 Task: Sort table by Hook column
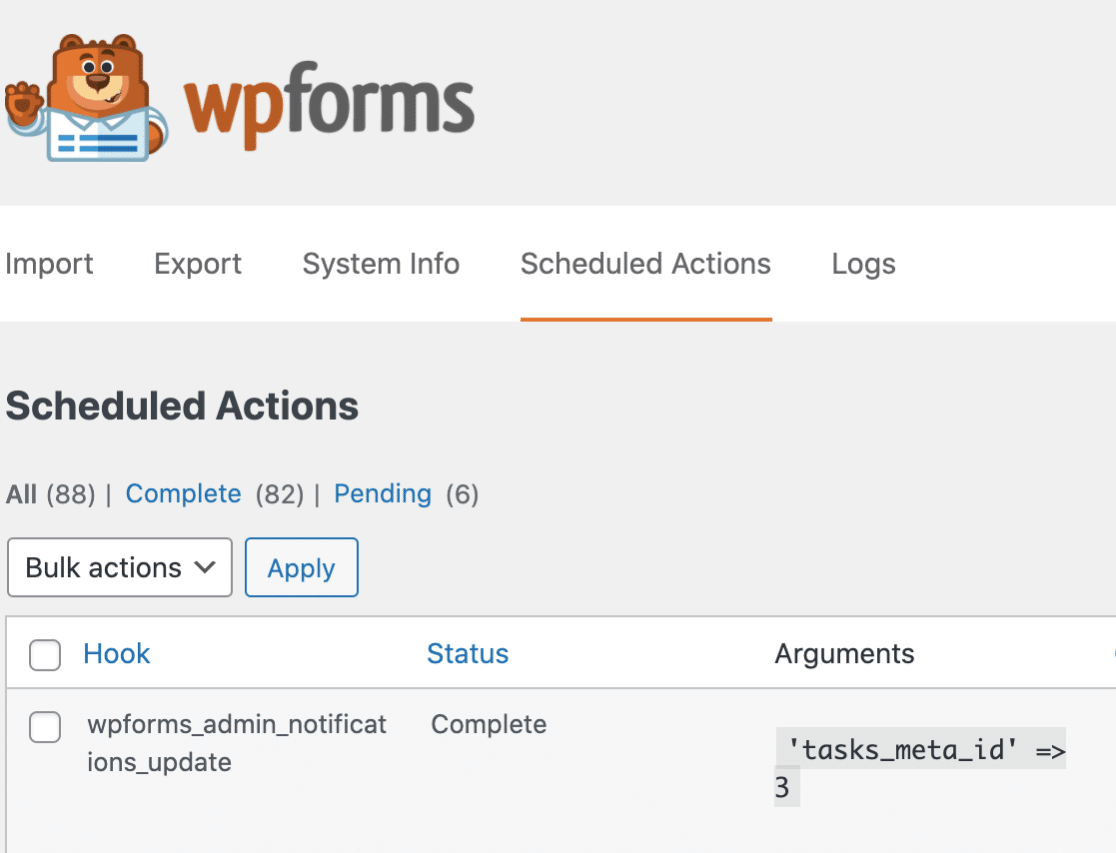click(117, 654)
